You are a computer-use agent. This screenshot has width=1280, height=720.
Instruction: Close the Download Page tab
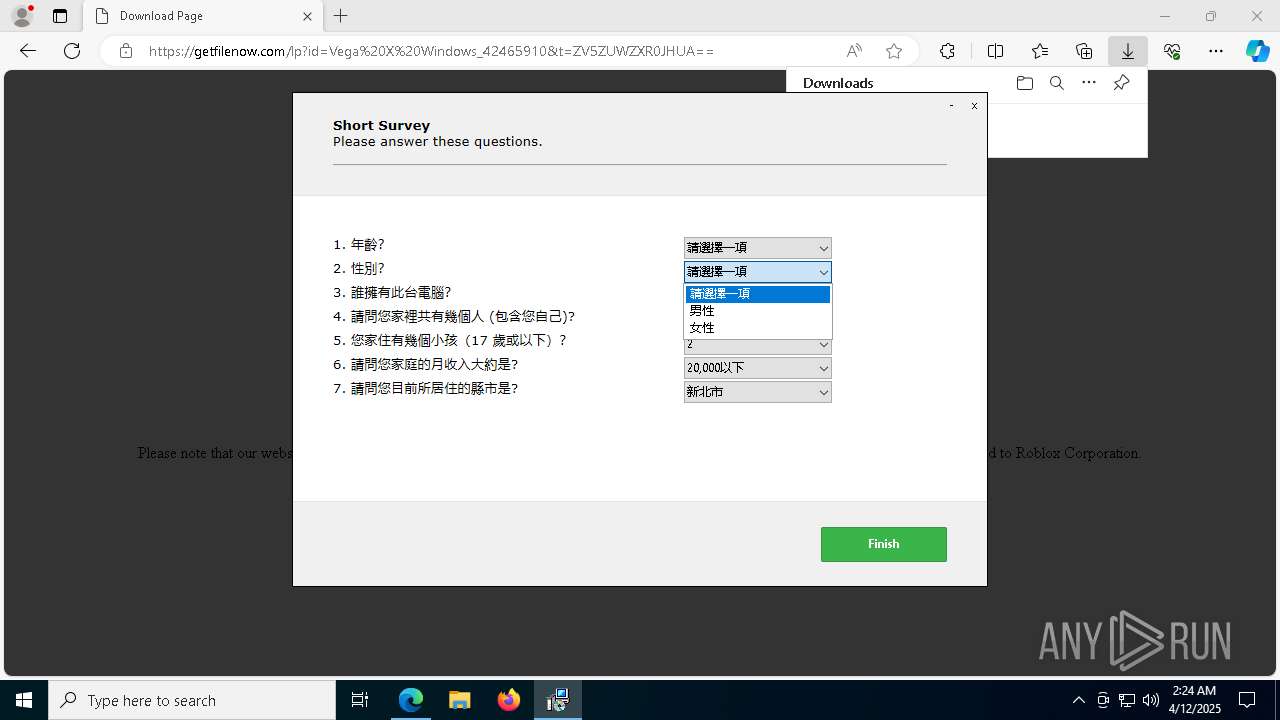307,16
